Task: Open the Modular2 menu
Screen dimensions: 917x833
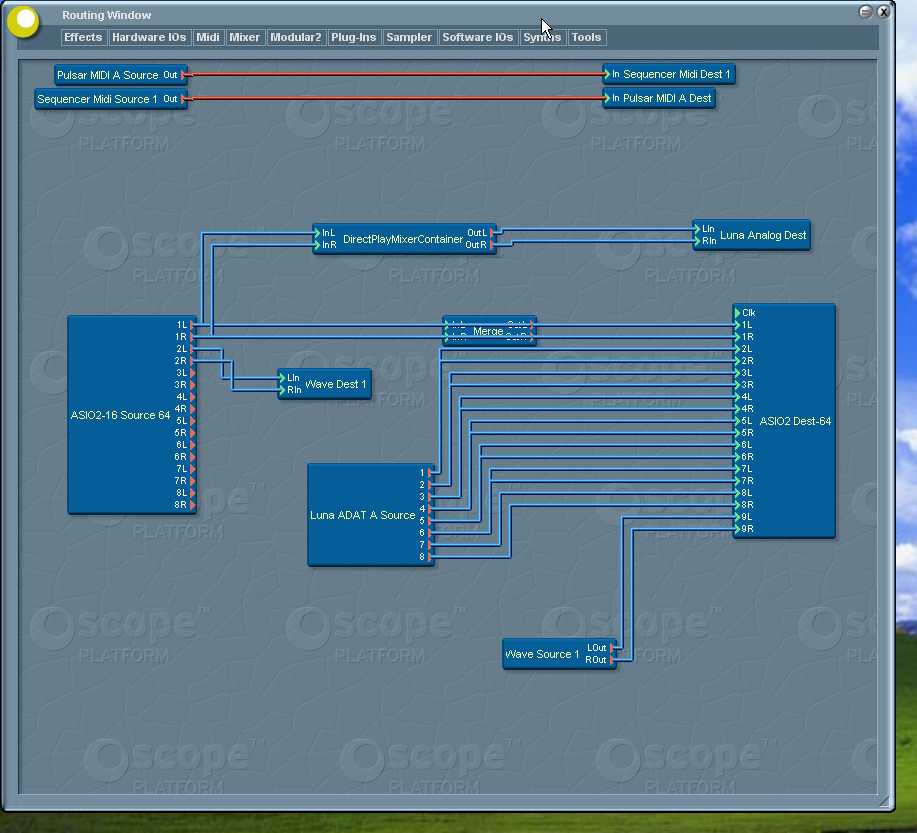Action: point(295,37)
